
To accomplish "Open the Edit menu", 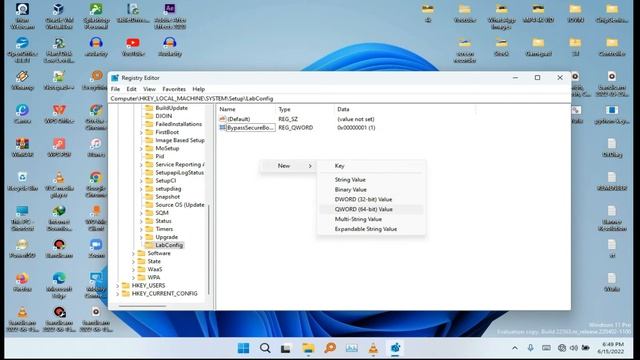I will point(131,89).
